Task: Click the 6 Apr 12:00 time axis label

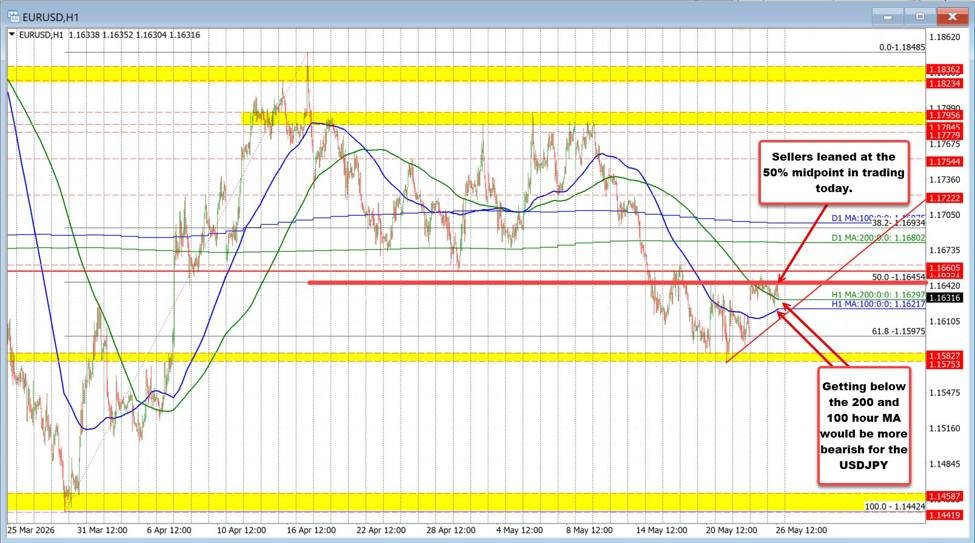Action: [169, 531]
